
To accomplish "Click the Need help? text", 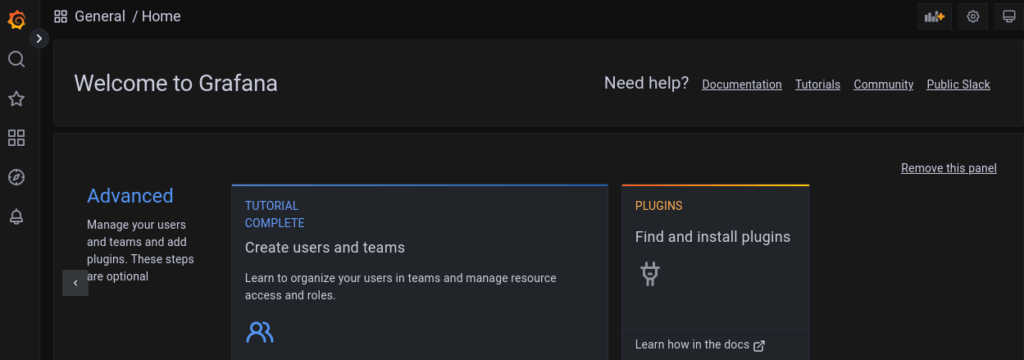I will [x=647, y=83].
